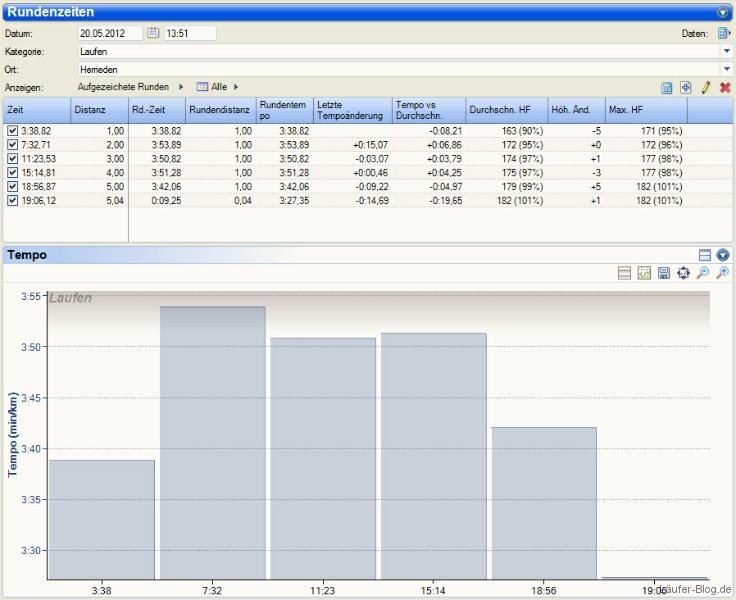The image size is (736, 600).
Task: Sort by the Durchschn. HF column header
Action: [506, 110]
